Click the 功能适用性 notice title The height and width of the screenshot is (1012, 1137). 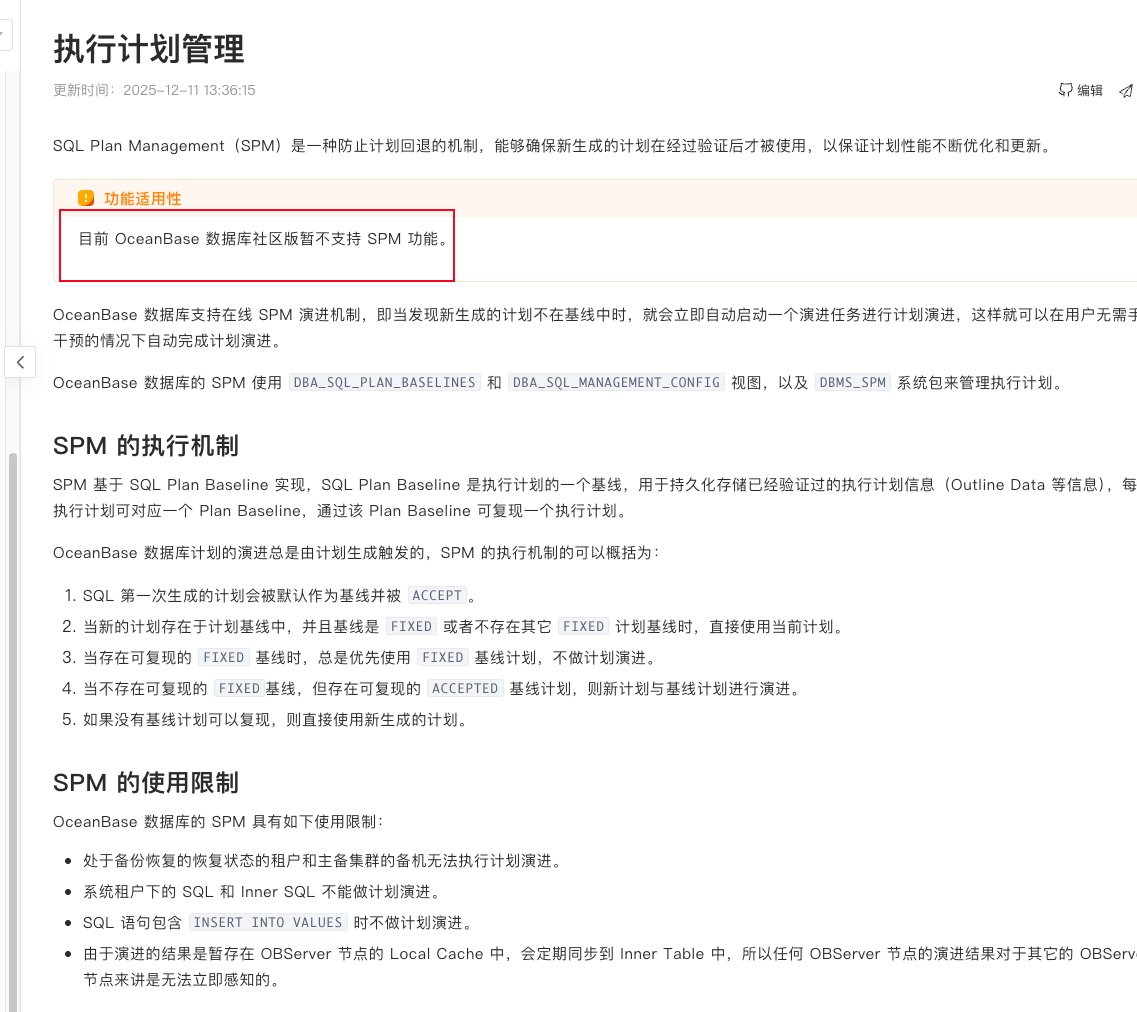pos(143,198)
